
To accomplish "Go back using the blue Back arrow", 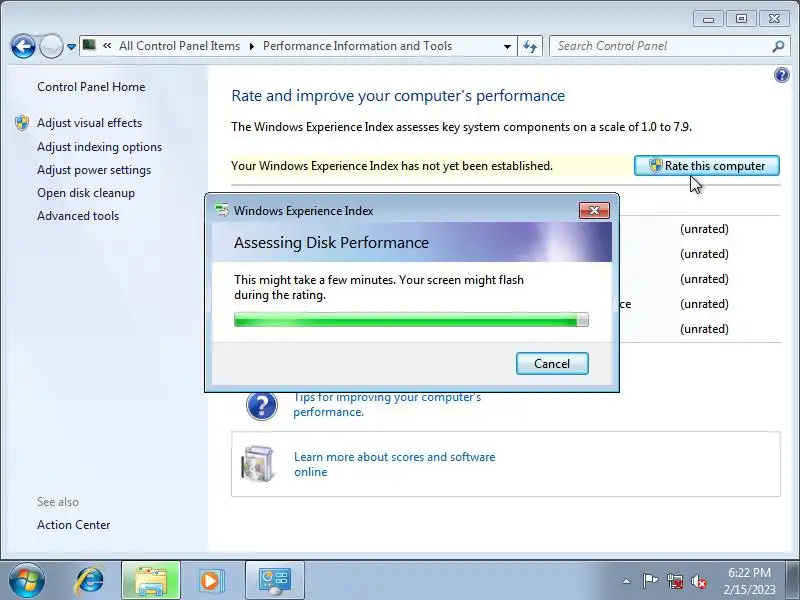I will [x=23, y=46].
